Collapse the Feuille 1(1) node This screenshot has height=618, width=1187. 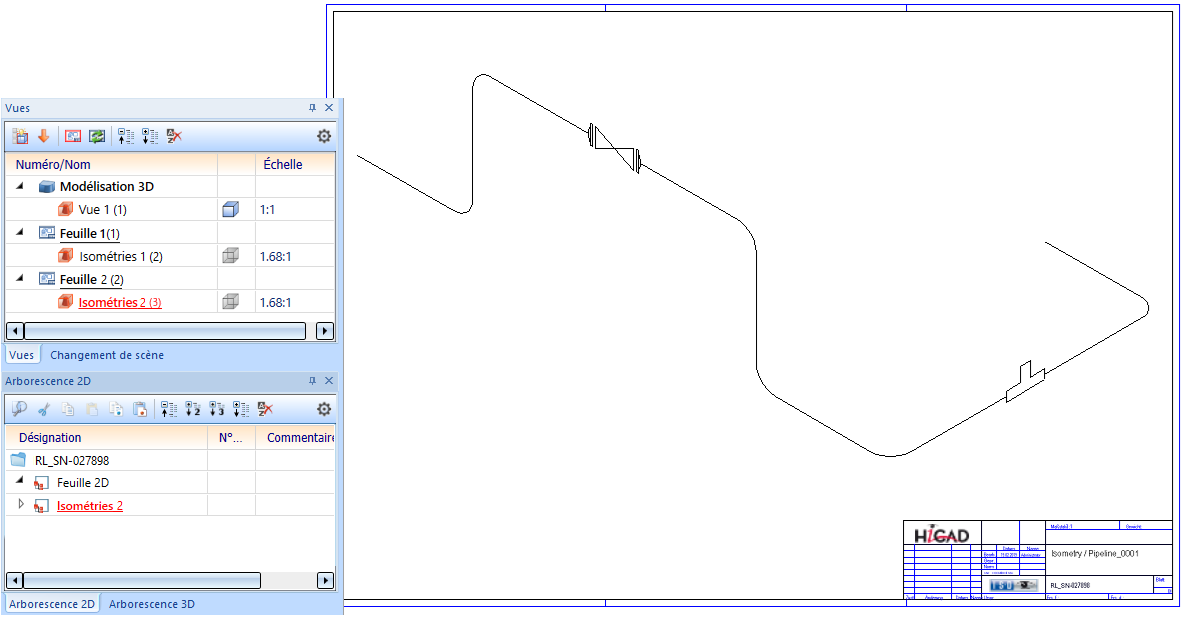20,233
